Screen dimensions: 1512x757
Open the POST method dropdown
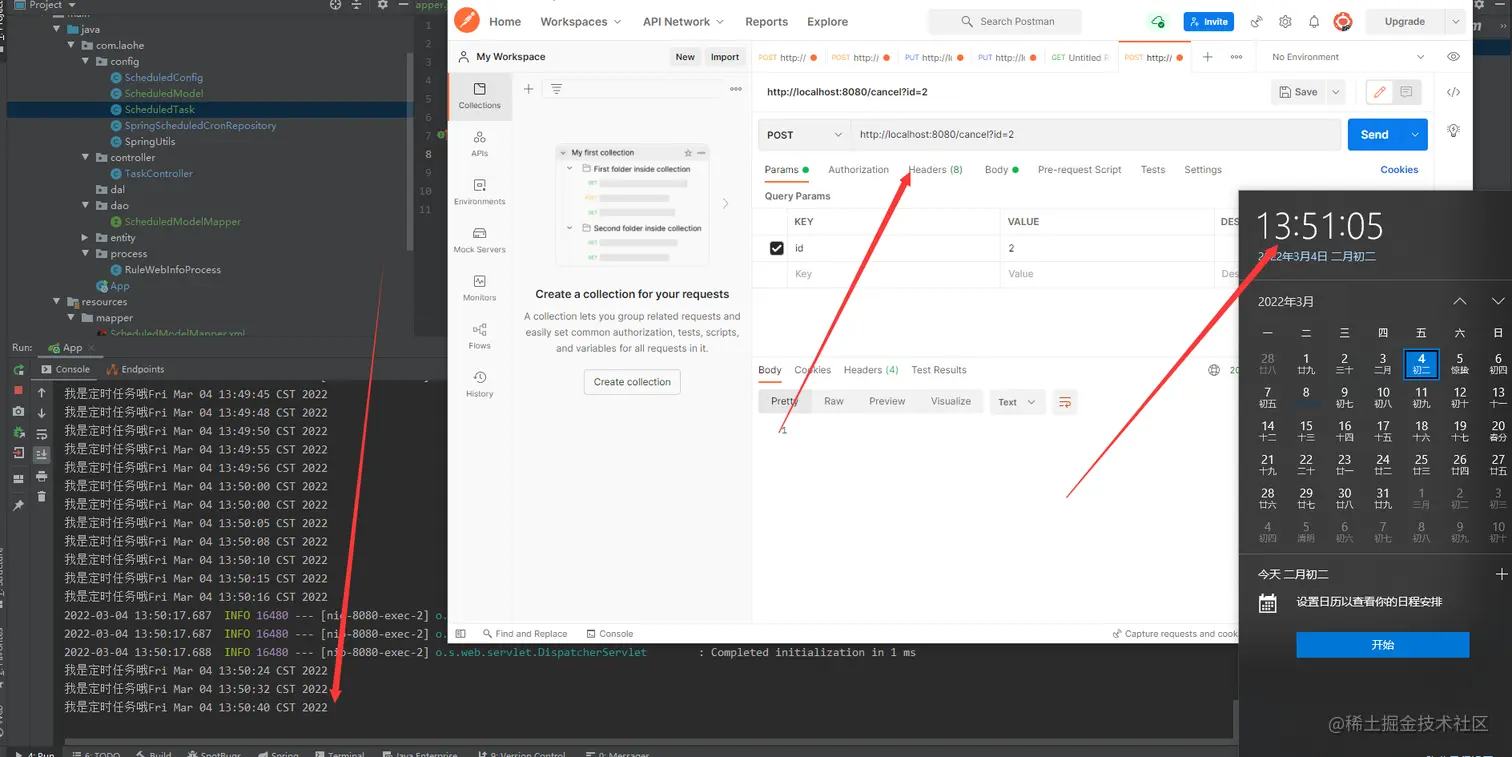pyautogui.click(x=805, y=135)
